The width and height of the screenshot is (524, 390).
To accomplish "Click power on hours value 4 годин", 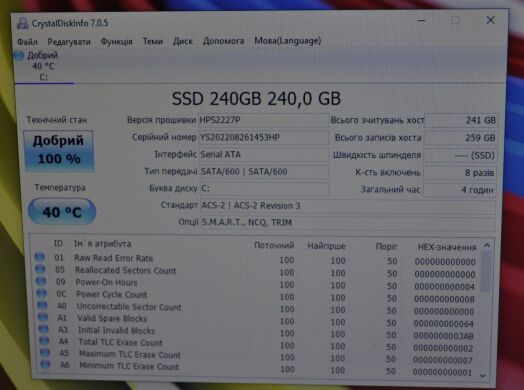I will tap(460, 190).
